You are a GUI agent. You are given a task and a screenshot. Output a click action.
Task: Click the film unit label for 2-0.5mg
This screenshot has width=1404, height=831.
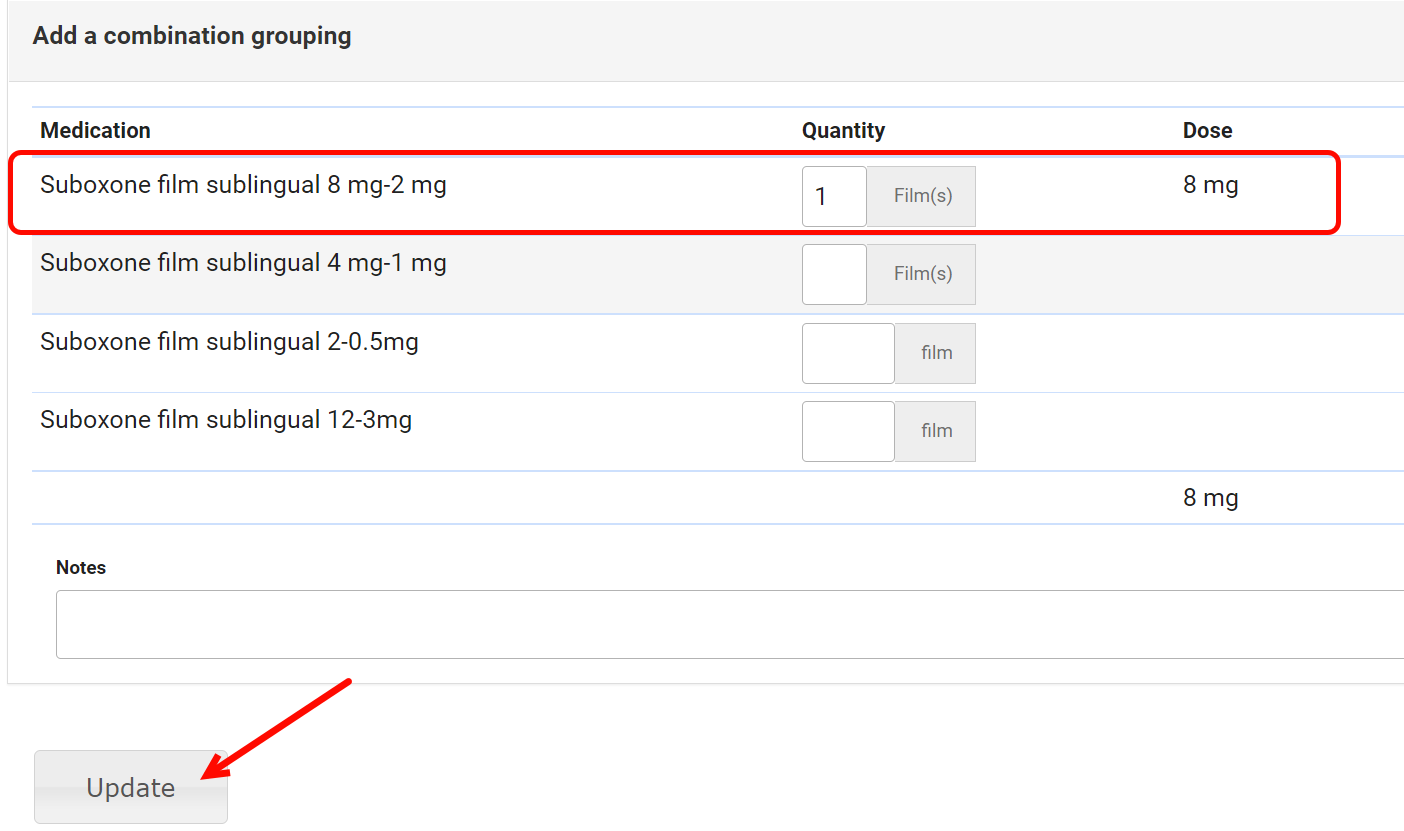[936, 353]
